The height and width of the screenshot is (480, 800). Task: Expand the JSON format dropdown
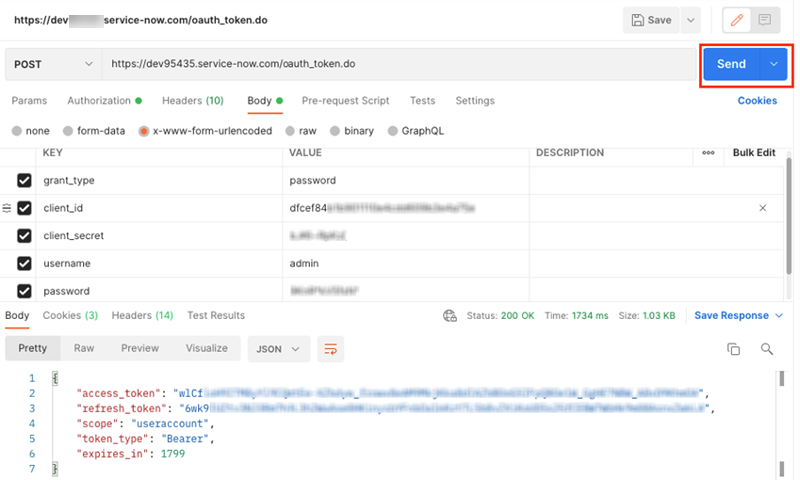(278, 348)
